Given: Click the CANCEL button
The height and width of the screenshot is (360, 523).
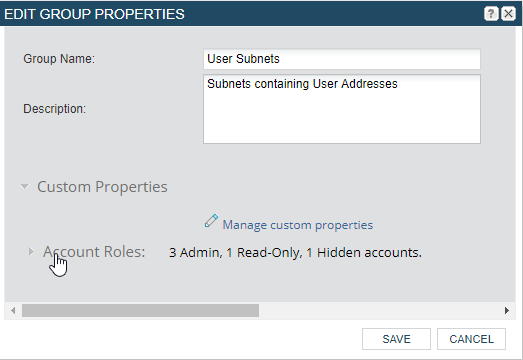Looking at the screenshot, I should pyautogui.click(x=471, y=339).
